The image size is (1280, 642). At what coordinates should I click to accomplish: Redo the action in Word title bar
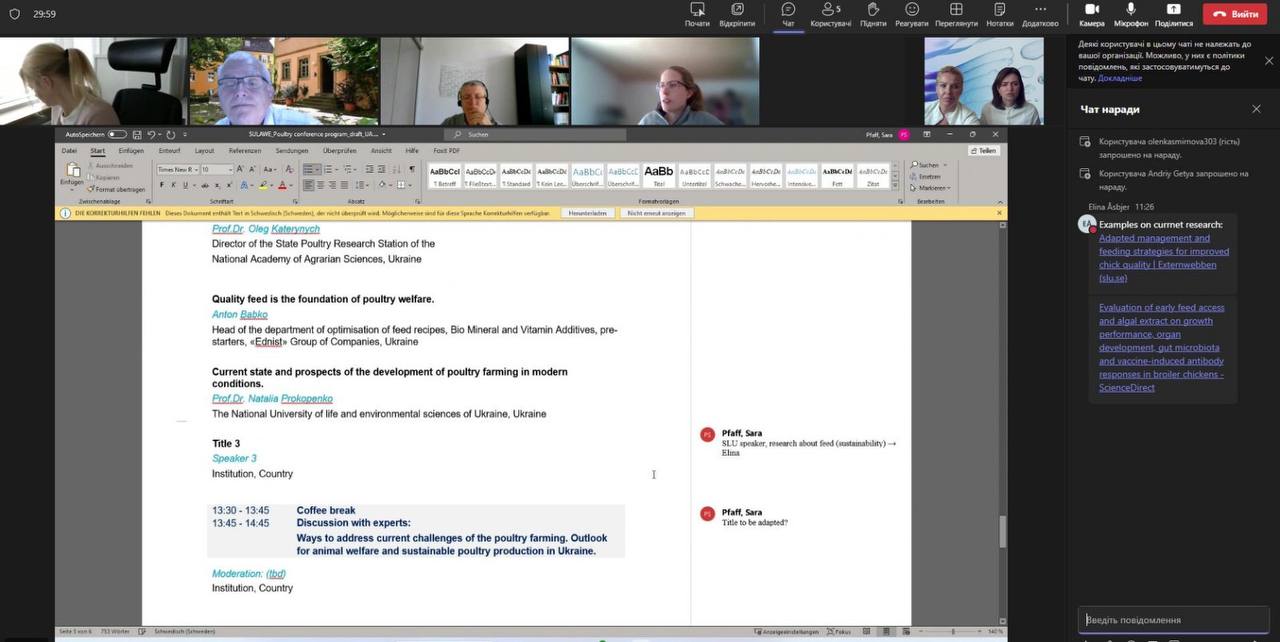click(x=171, y=134)
